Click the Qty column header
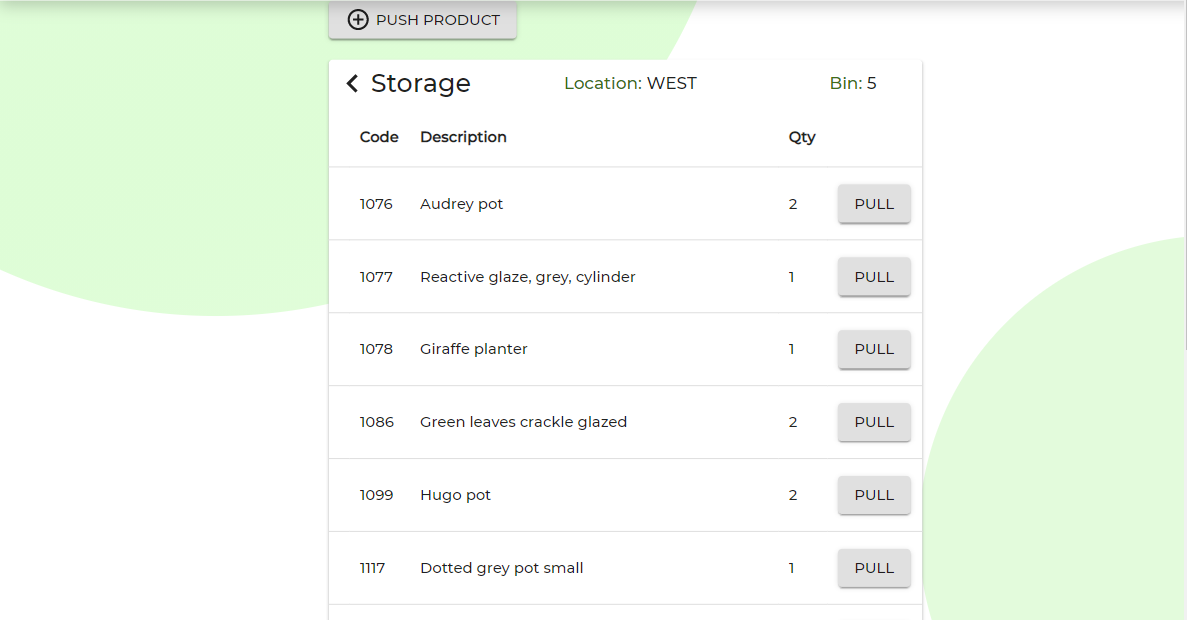1187x620 pixels. 802,137
